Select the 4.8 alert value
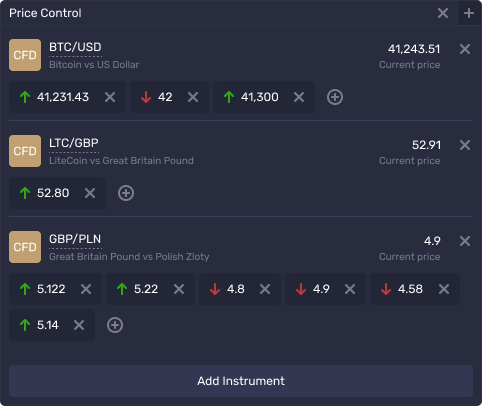 coord(236,289)
